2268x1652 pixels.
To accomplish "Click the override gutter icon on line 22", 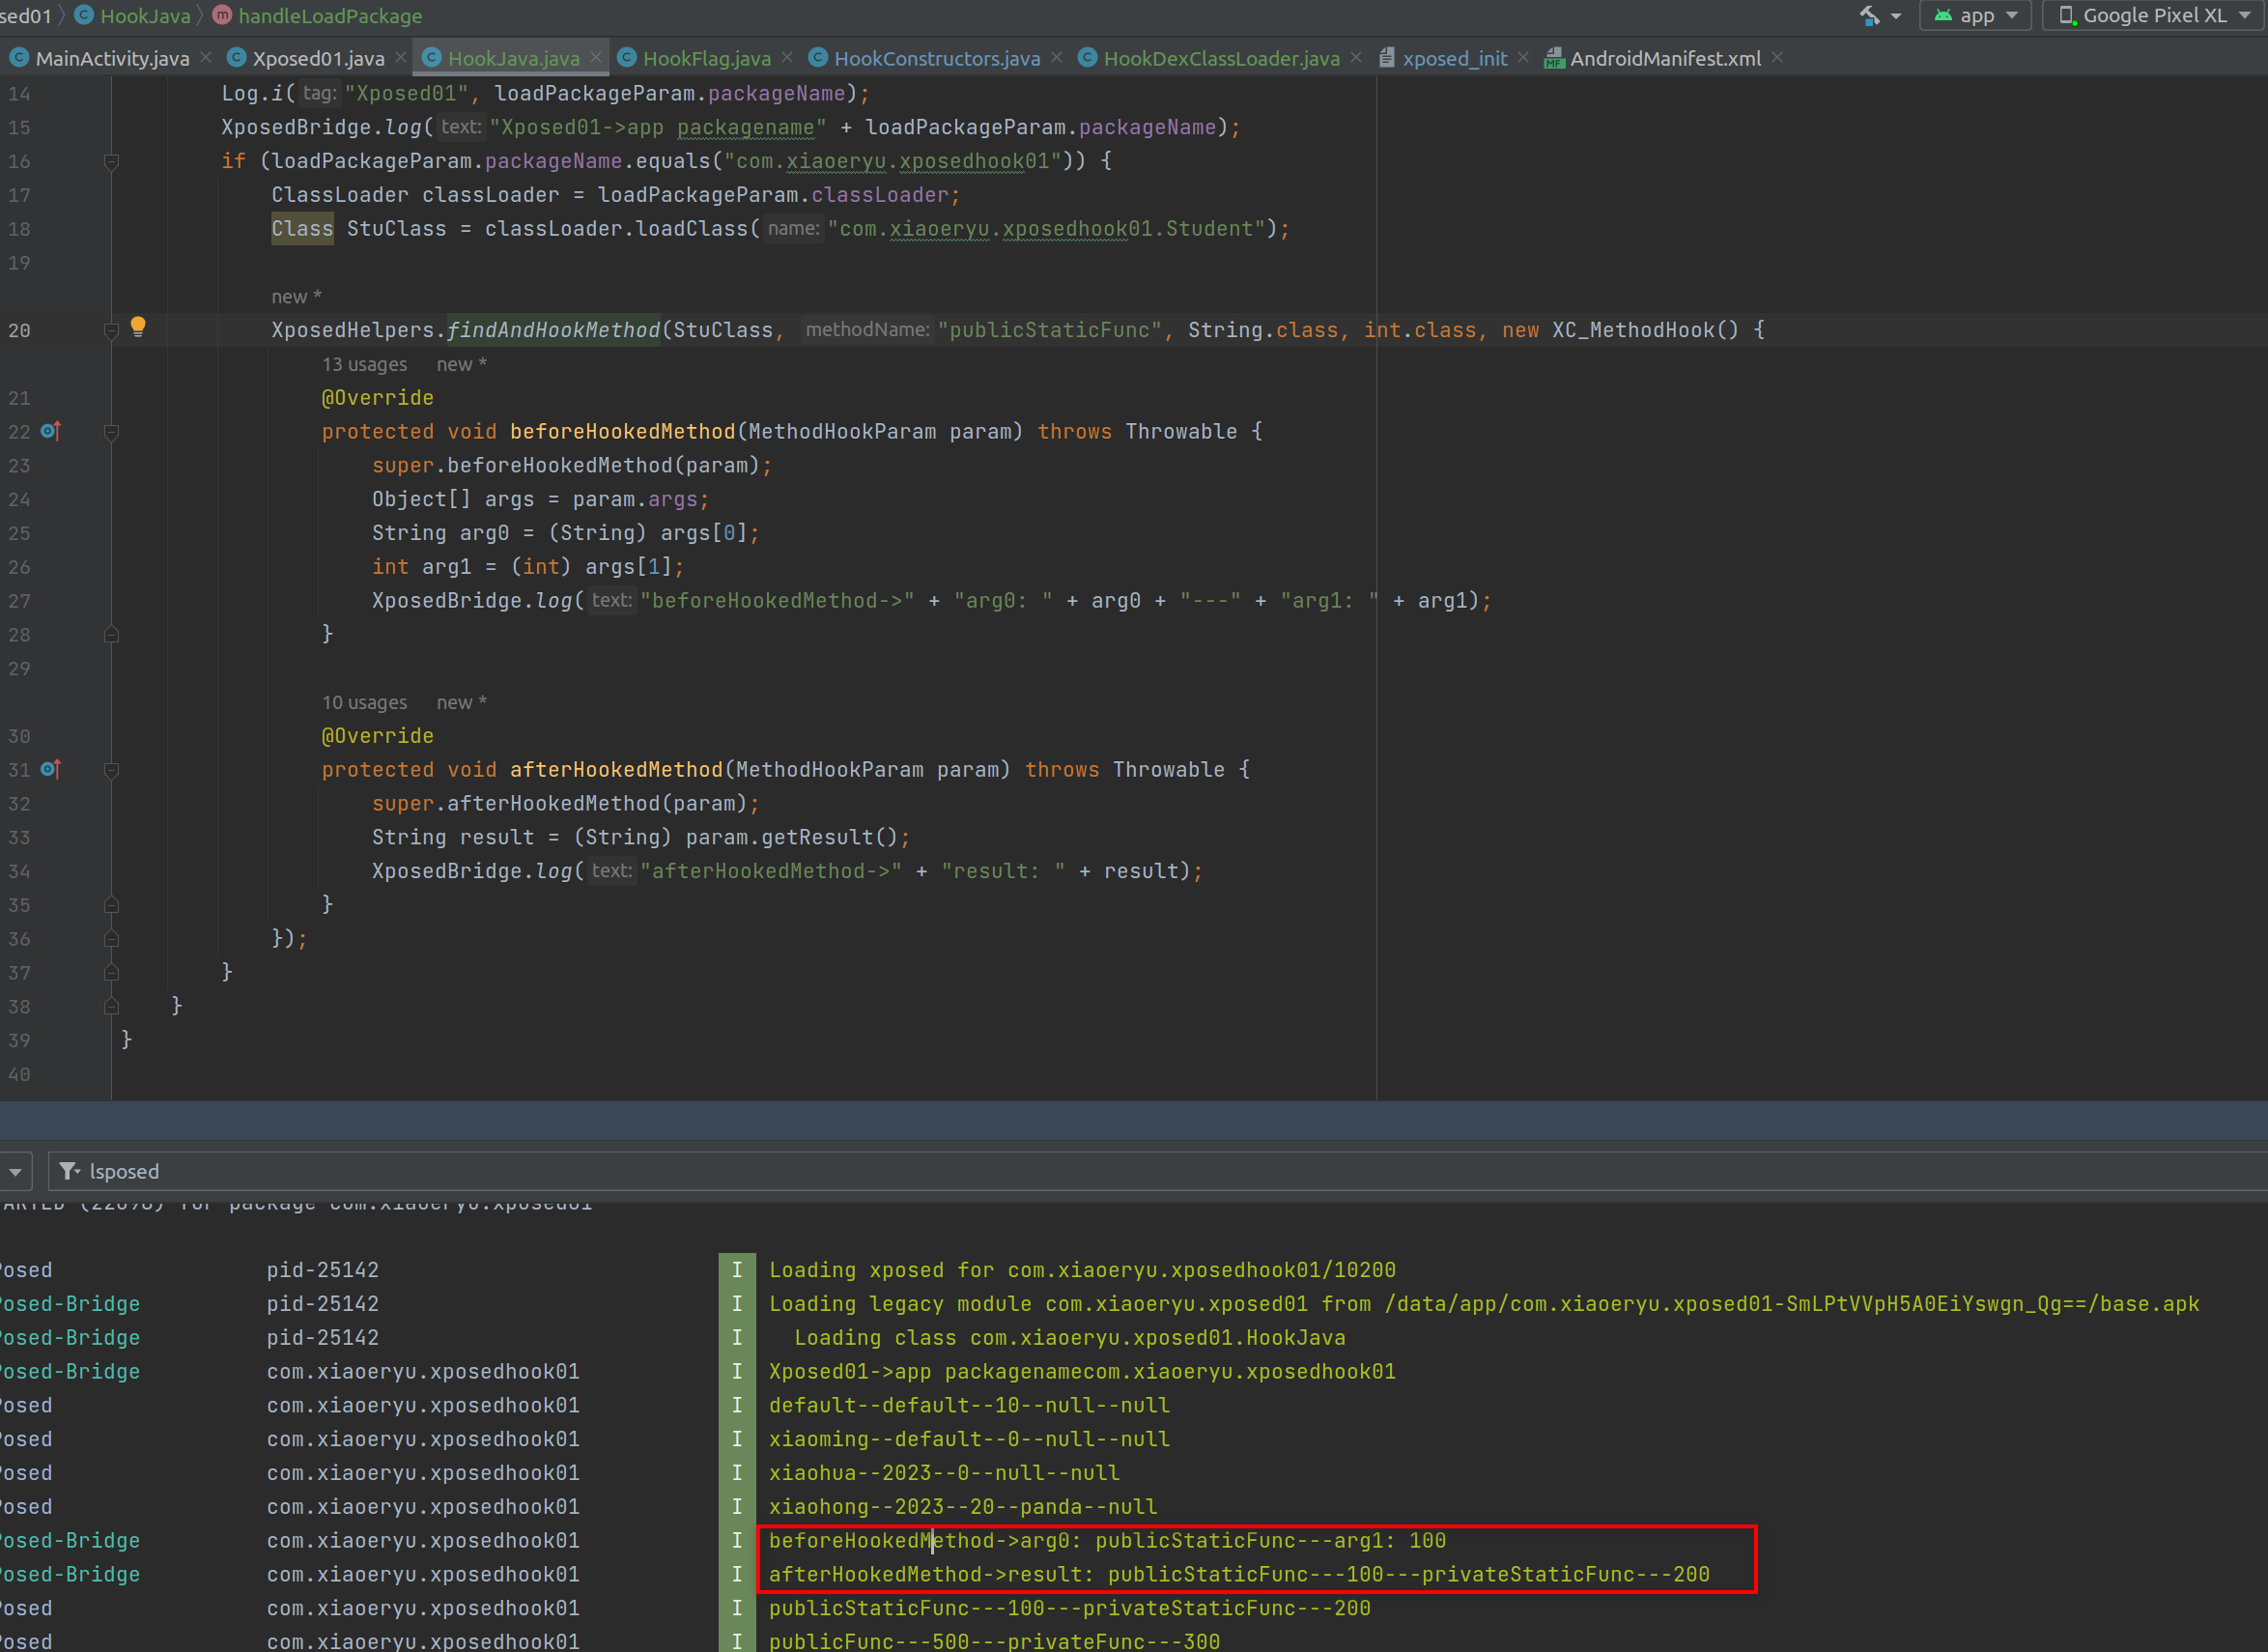I will click(50, 431).
